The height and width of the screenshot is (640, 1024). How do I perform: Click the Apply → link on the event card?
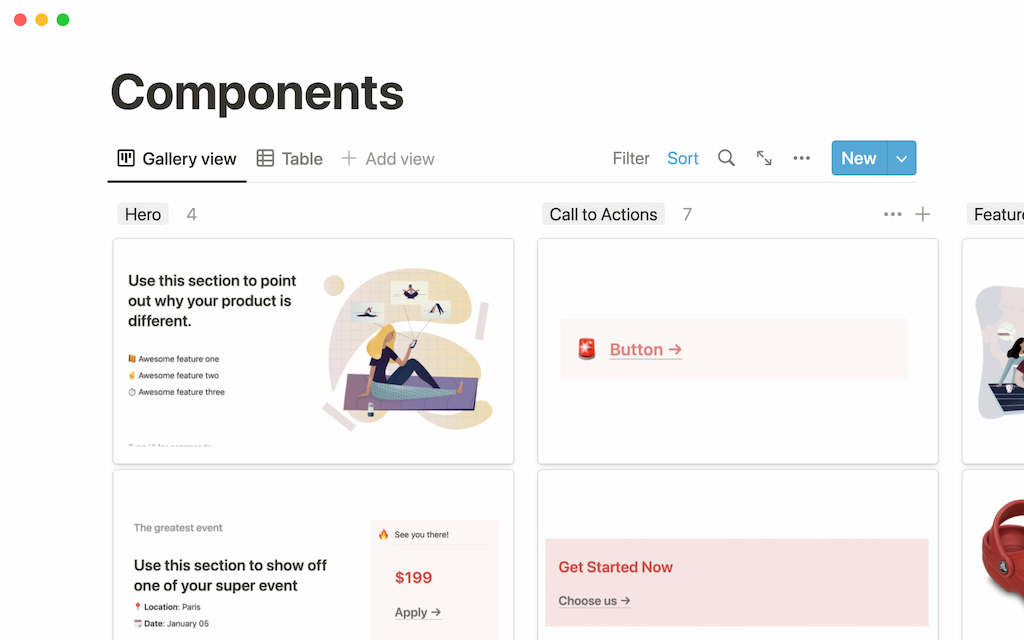coord(416,612)
